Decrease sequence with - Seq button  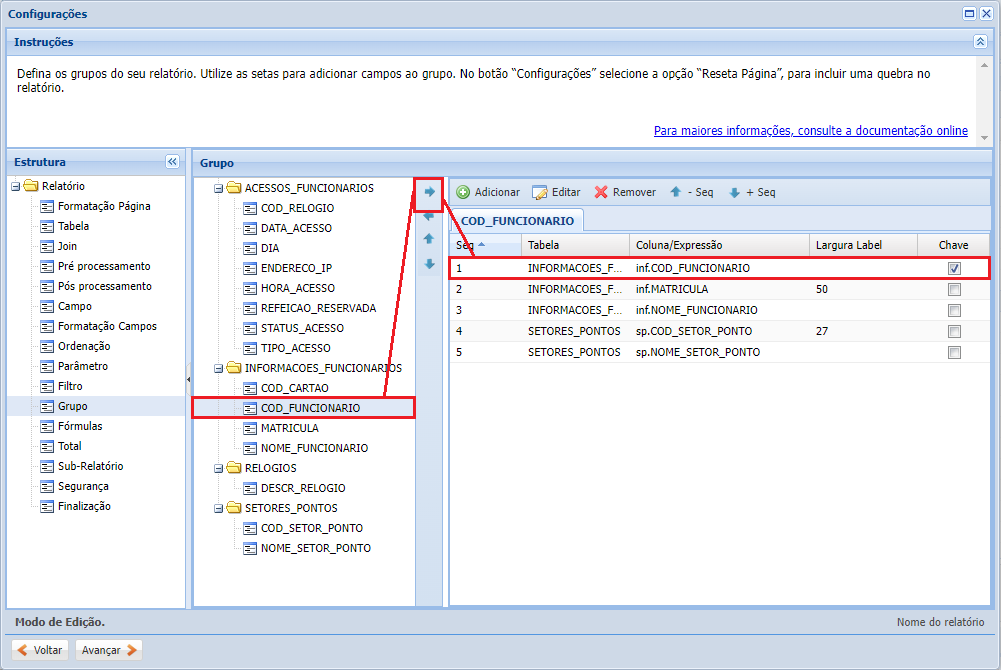click(691, 192)
